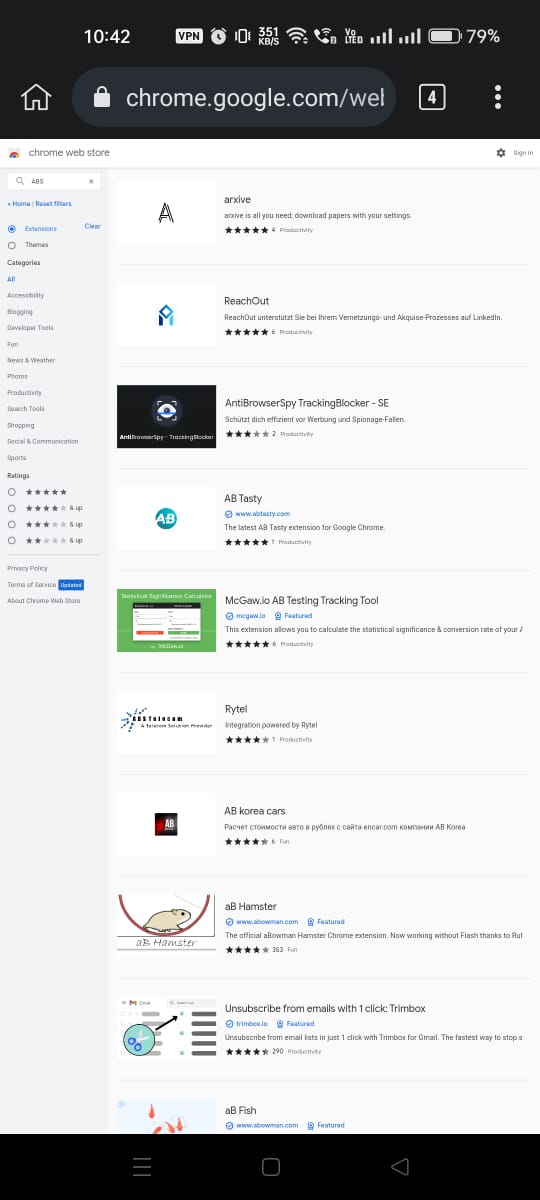Open the AB korea cars title

[255, 811]
